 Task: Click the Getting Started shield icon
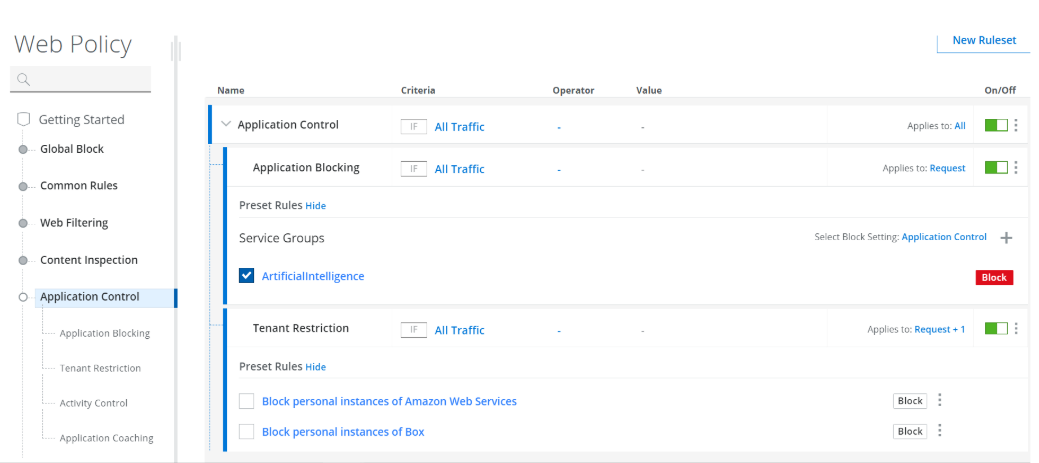pyautogui.click(x=24, y=119)
